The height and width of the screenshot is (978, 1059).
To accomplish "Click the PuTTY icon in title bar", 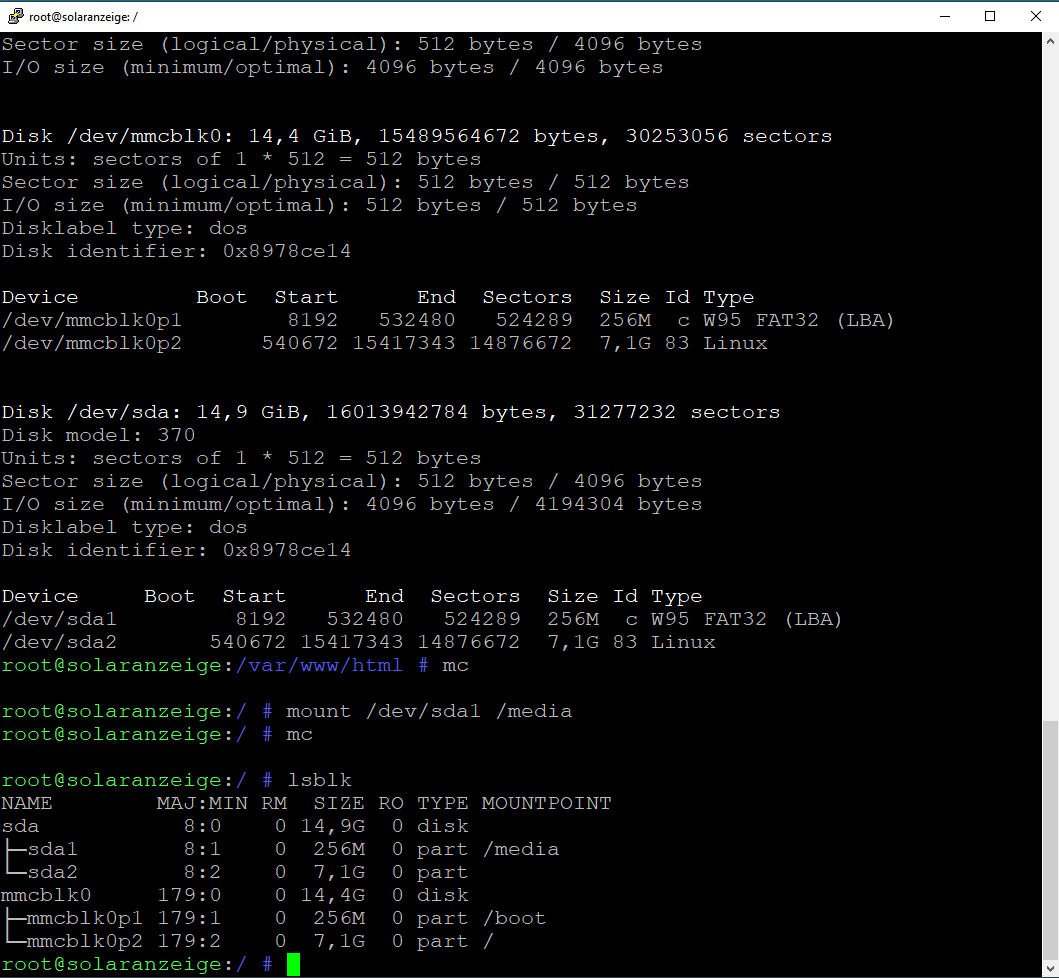I will pyautogui.click(x=15, y=16).
